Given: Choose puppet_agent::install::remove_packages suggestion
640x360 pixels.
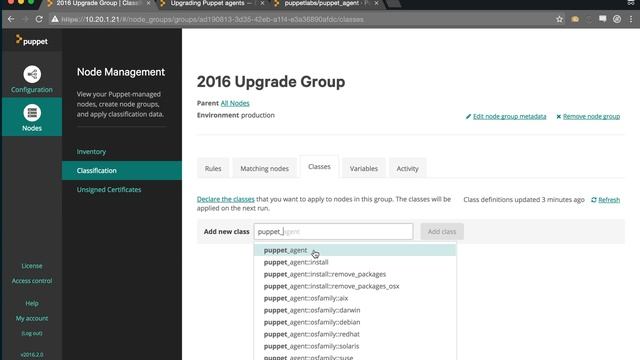Looking at the screenshot, I should coord(355,274).
